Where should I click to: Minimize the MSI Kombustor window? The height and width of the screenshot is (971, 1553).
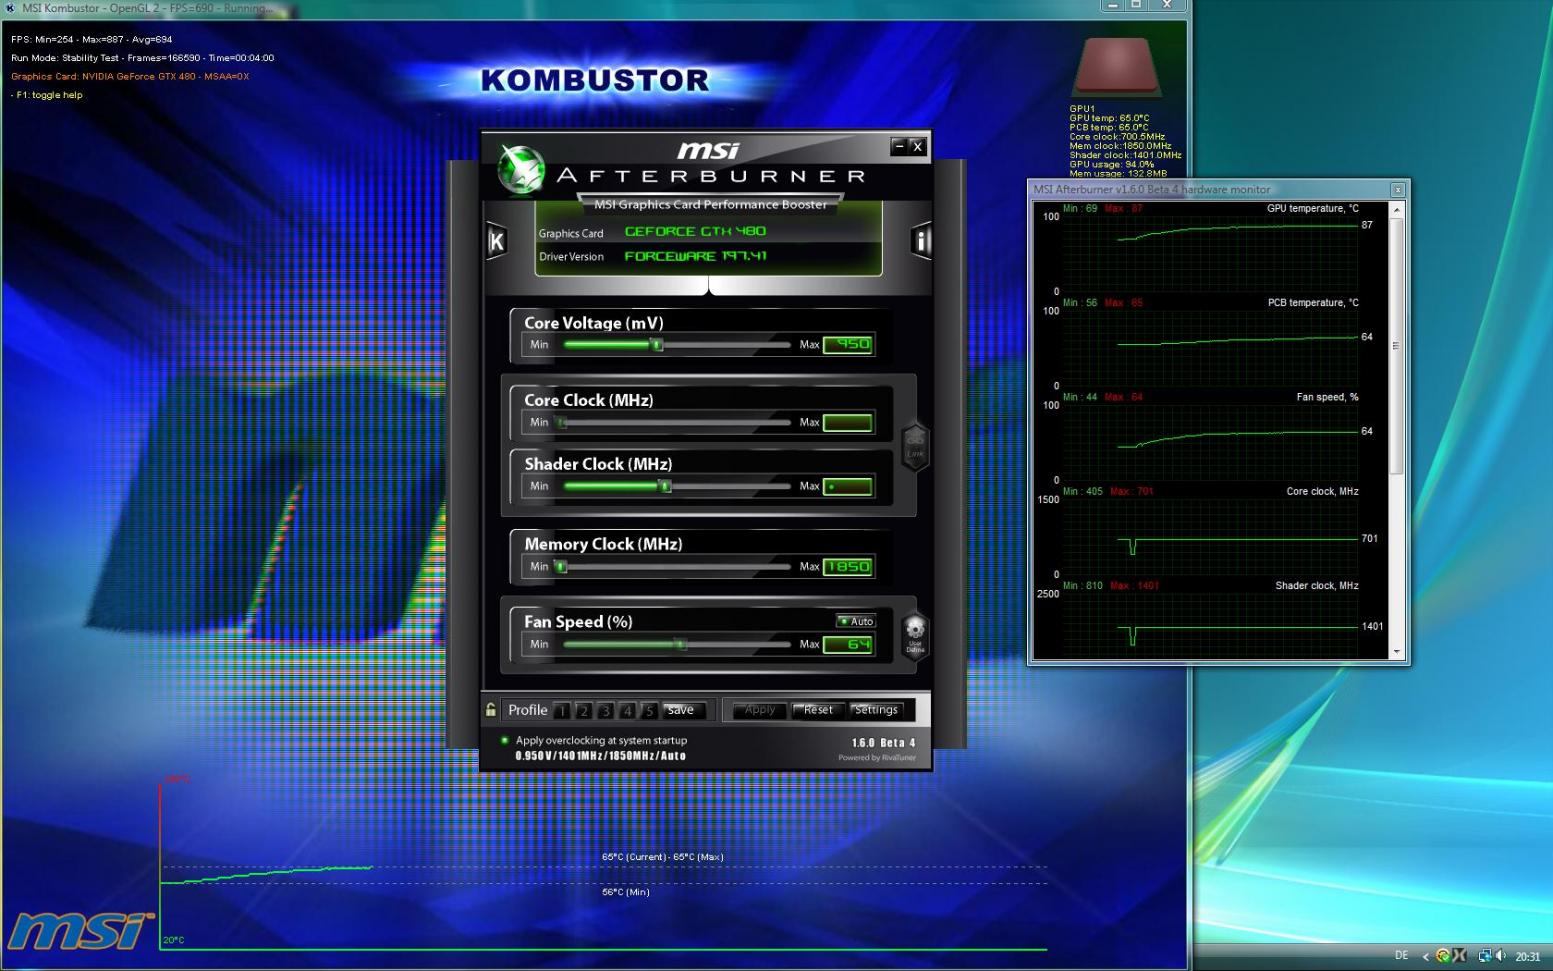[x=1114, y=5]
